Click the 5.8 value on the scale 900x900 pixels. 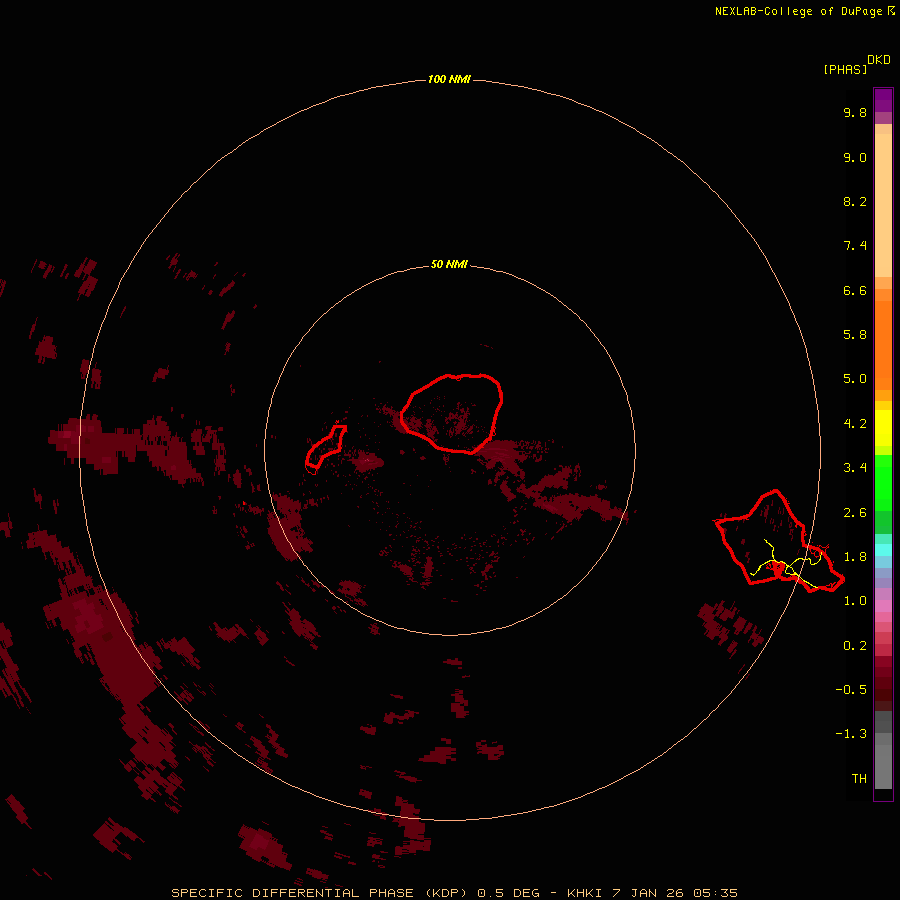pos(855,335)
